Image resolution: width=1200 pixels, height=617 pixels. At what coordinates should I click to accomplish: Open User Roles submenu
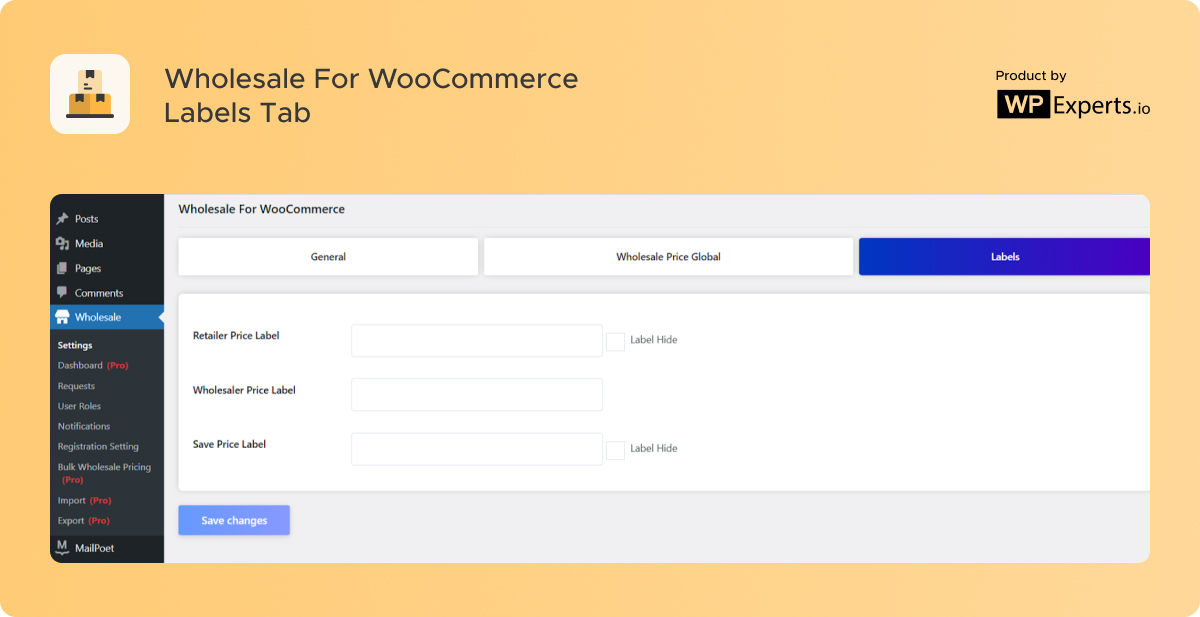click(x=79, y=406)
